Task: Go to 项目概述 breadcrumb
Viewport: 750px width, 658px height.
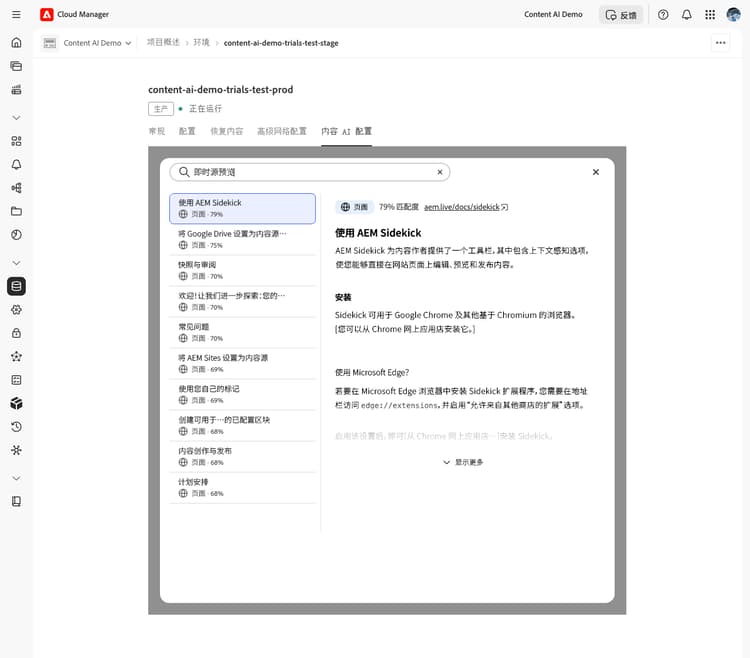Action: click(163, 43)
